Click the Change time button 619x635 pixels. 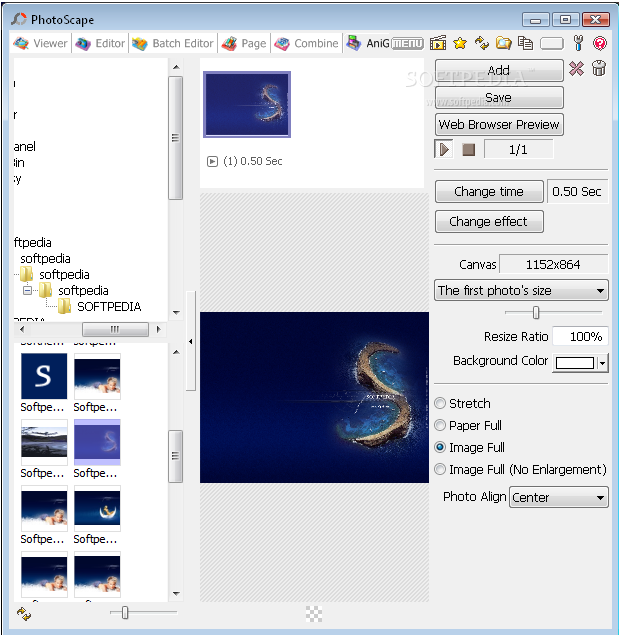489,191
